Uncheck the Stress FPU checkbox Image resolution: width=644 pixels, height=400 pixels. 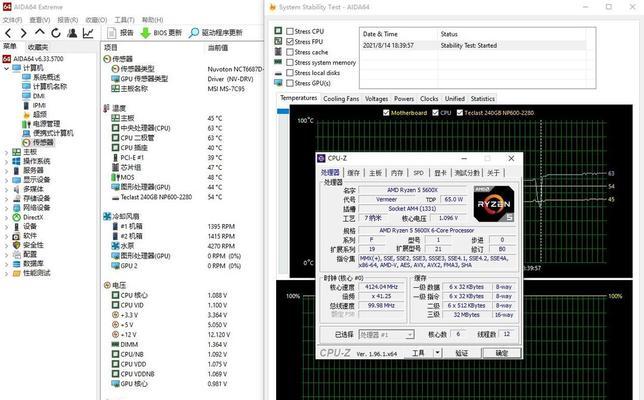click(290, 41)
